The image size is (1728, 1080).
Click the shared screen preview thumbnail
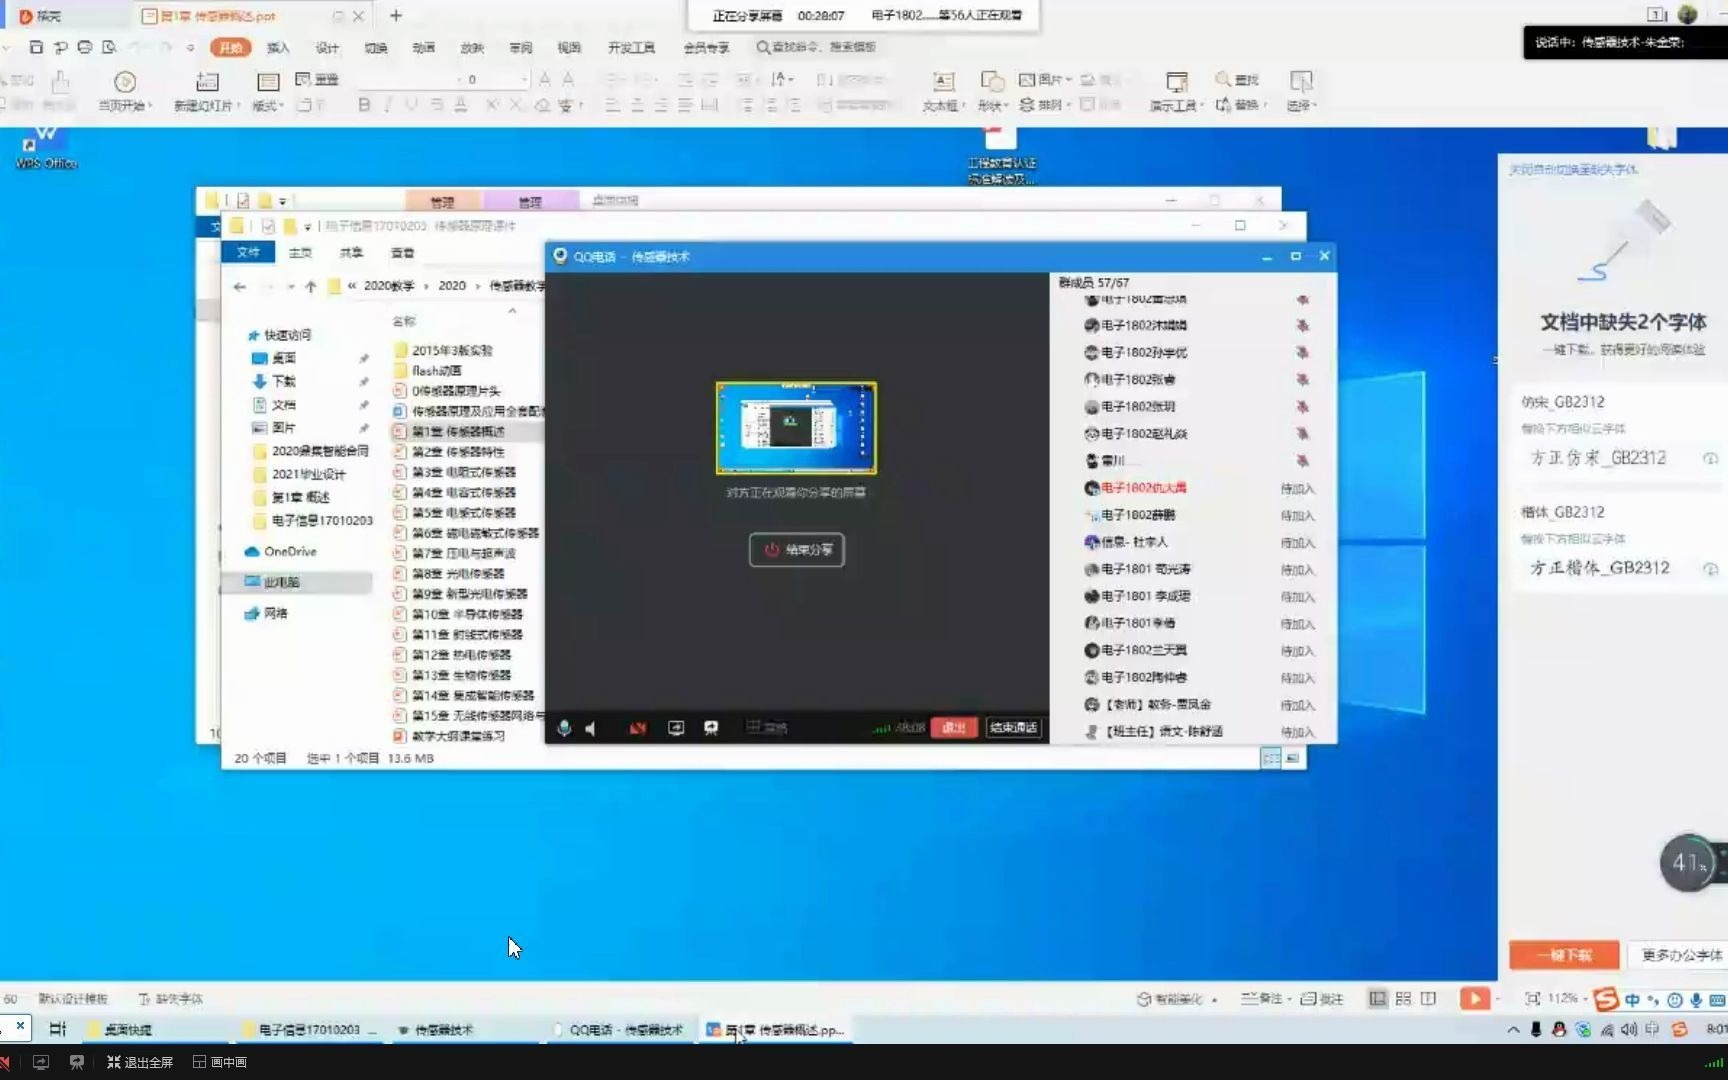[x=796, y=428]
